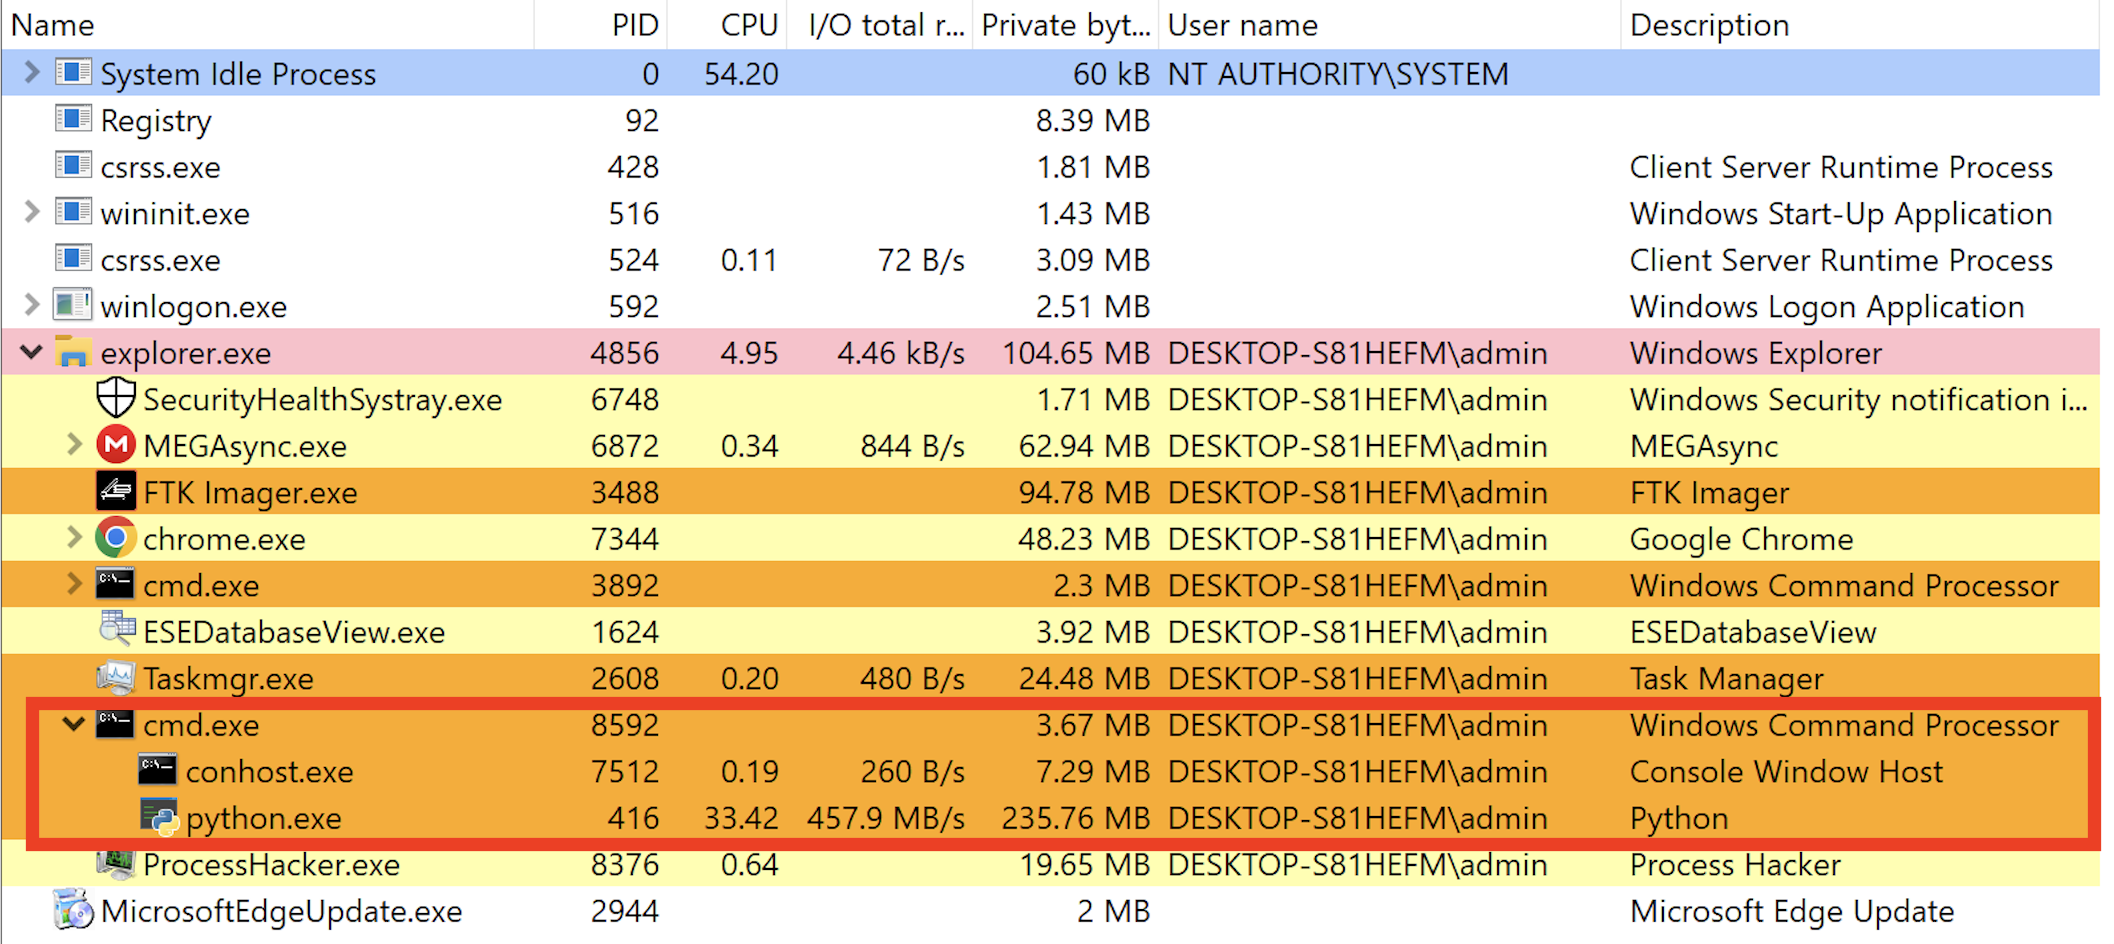Viewport: 2114px width, 944px height.
Task: Expand the chrome.exe child processes
Action: coord(74,538)
